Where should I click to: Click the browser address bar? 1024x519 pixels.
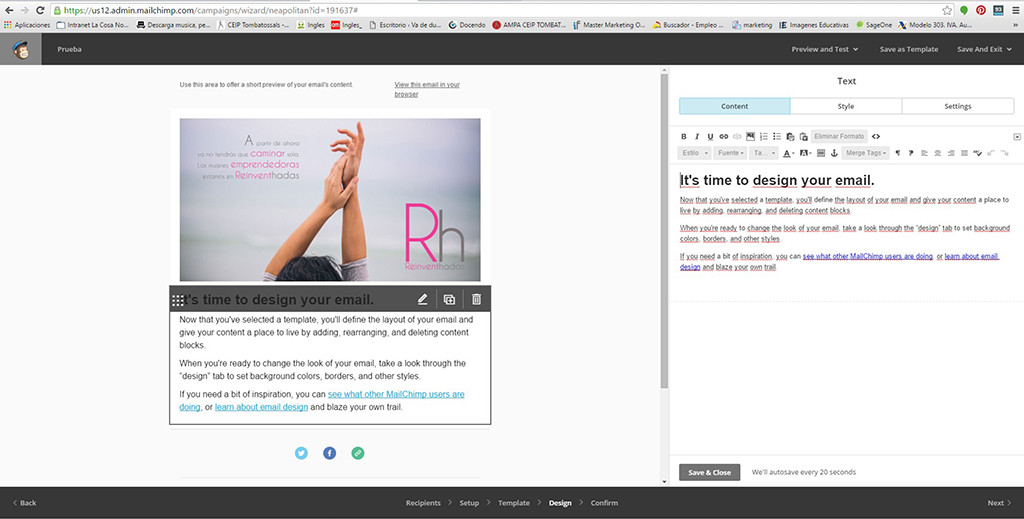click(496, 10)
